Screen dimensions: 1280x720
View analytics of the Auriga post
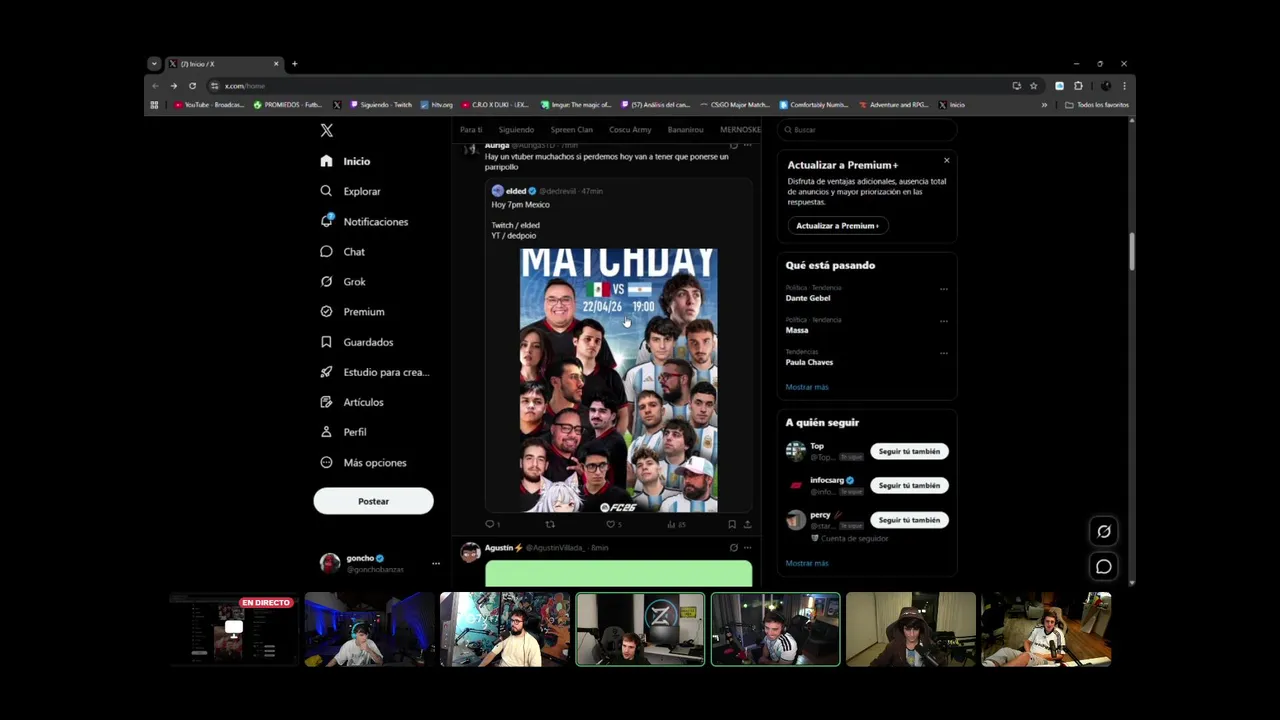[x=676, y=524]
